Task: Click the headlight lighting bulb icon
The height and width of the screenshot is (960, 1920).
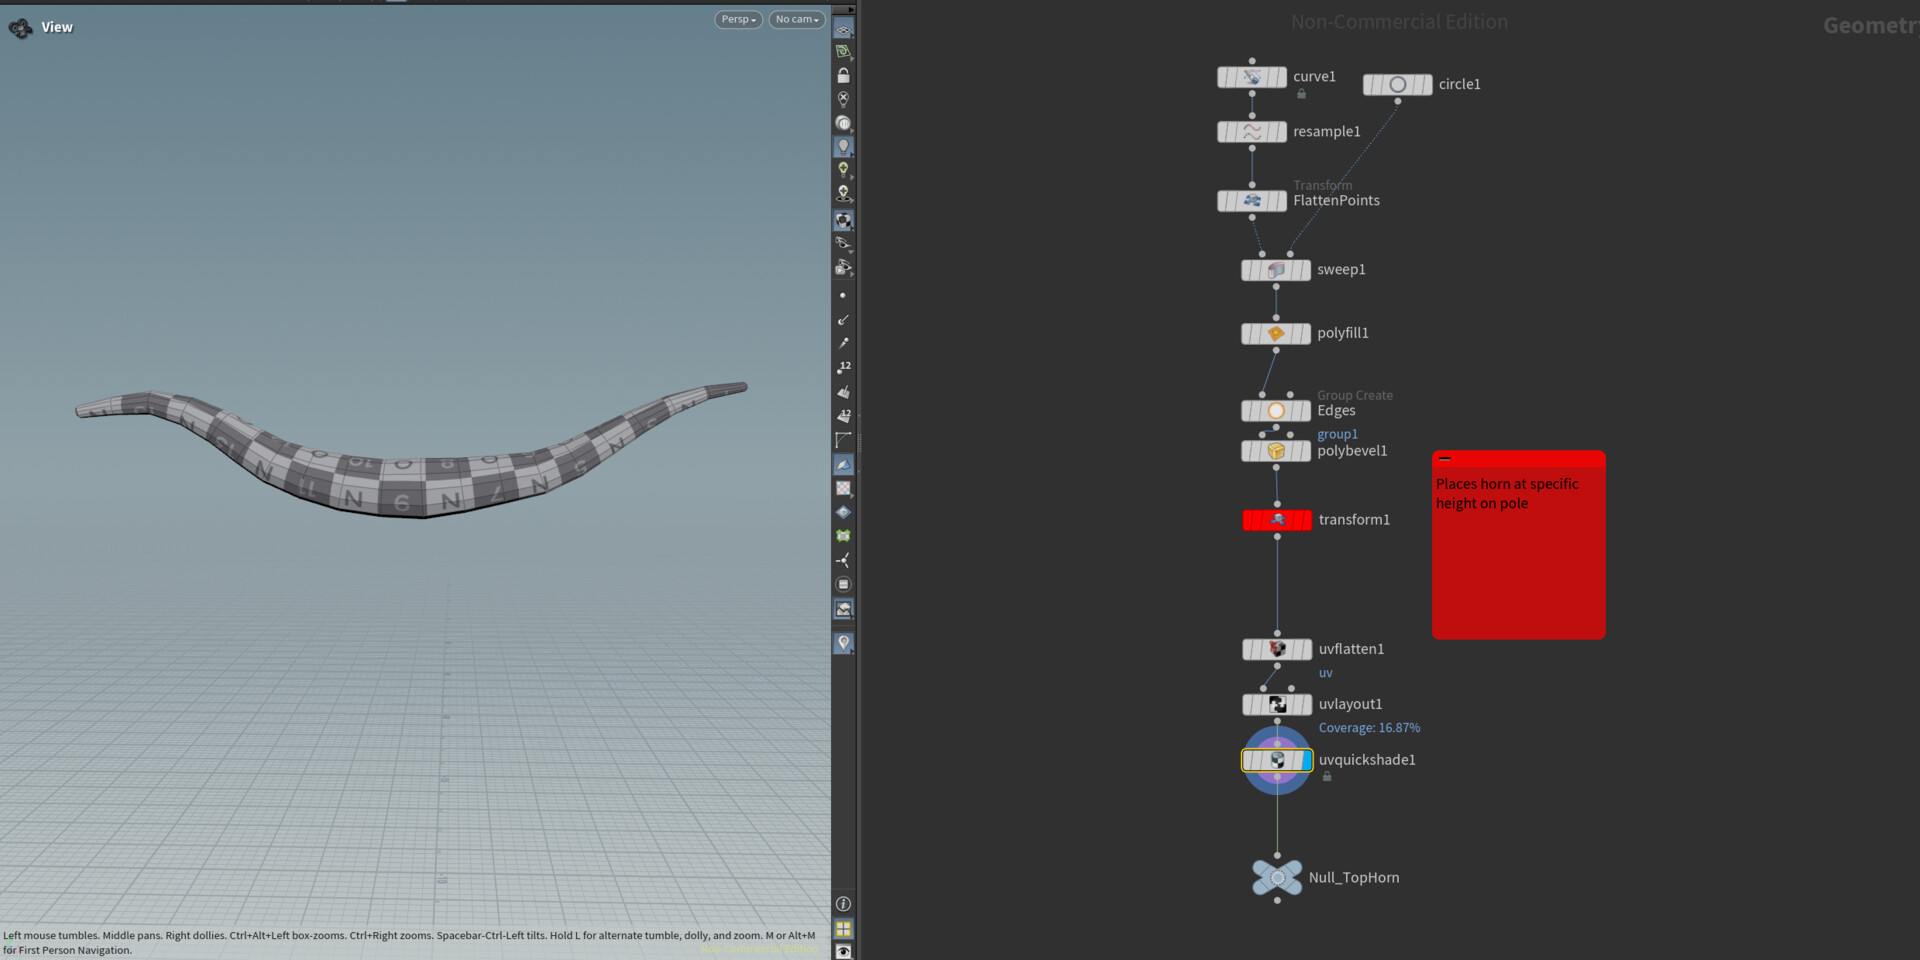Action: [x=843, y=146]
